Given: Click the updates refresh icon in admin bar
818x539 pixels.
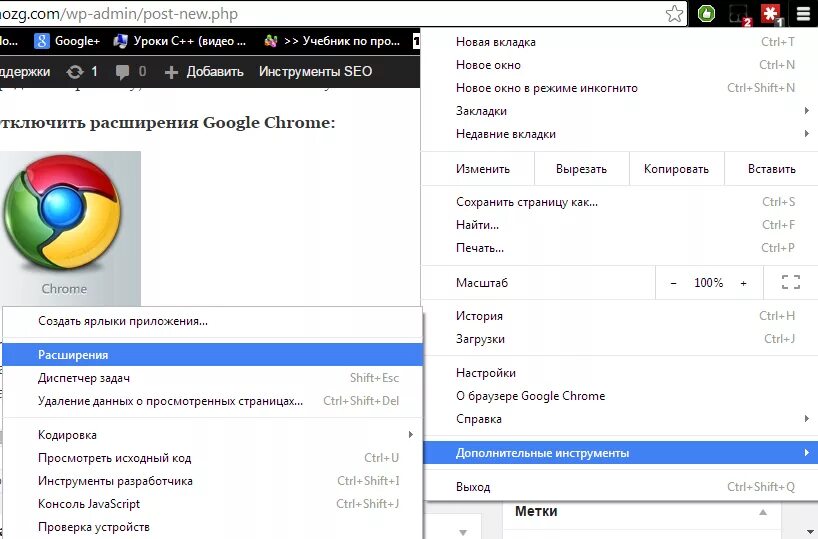Looking at the screenshot, I should pyautogui.click(x=75, y=71).
